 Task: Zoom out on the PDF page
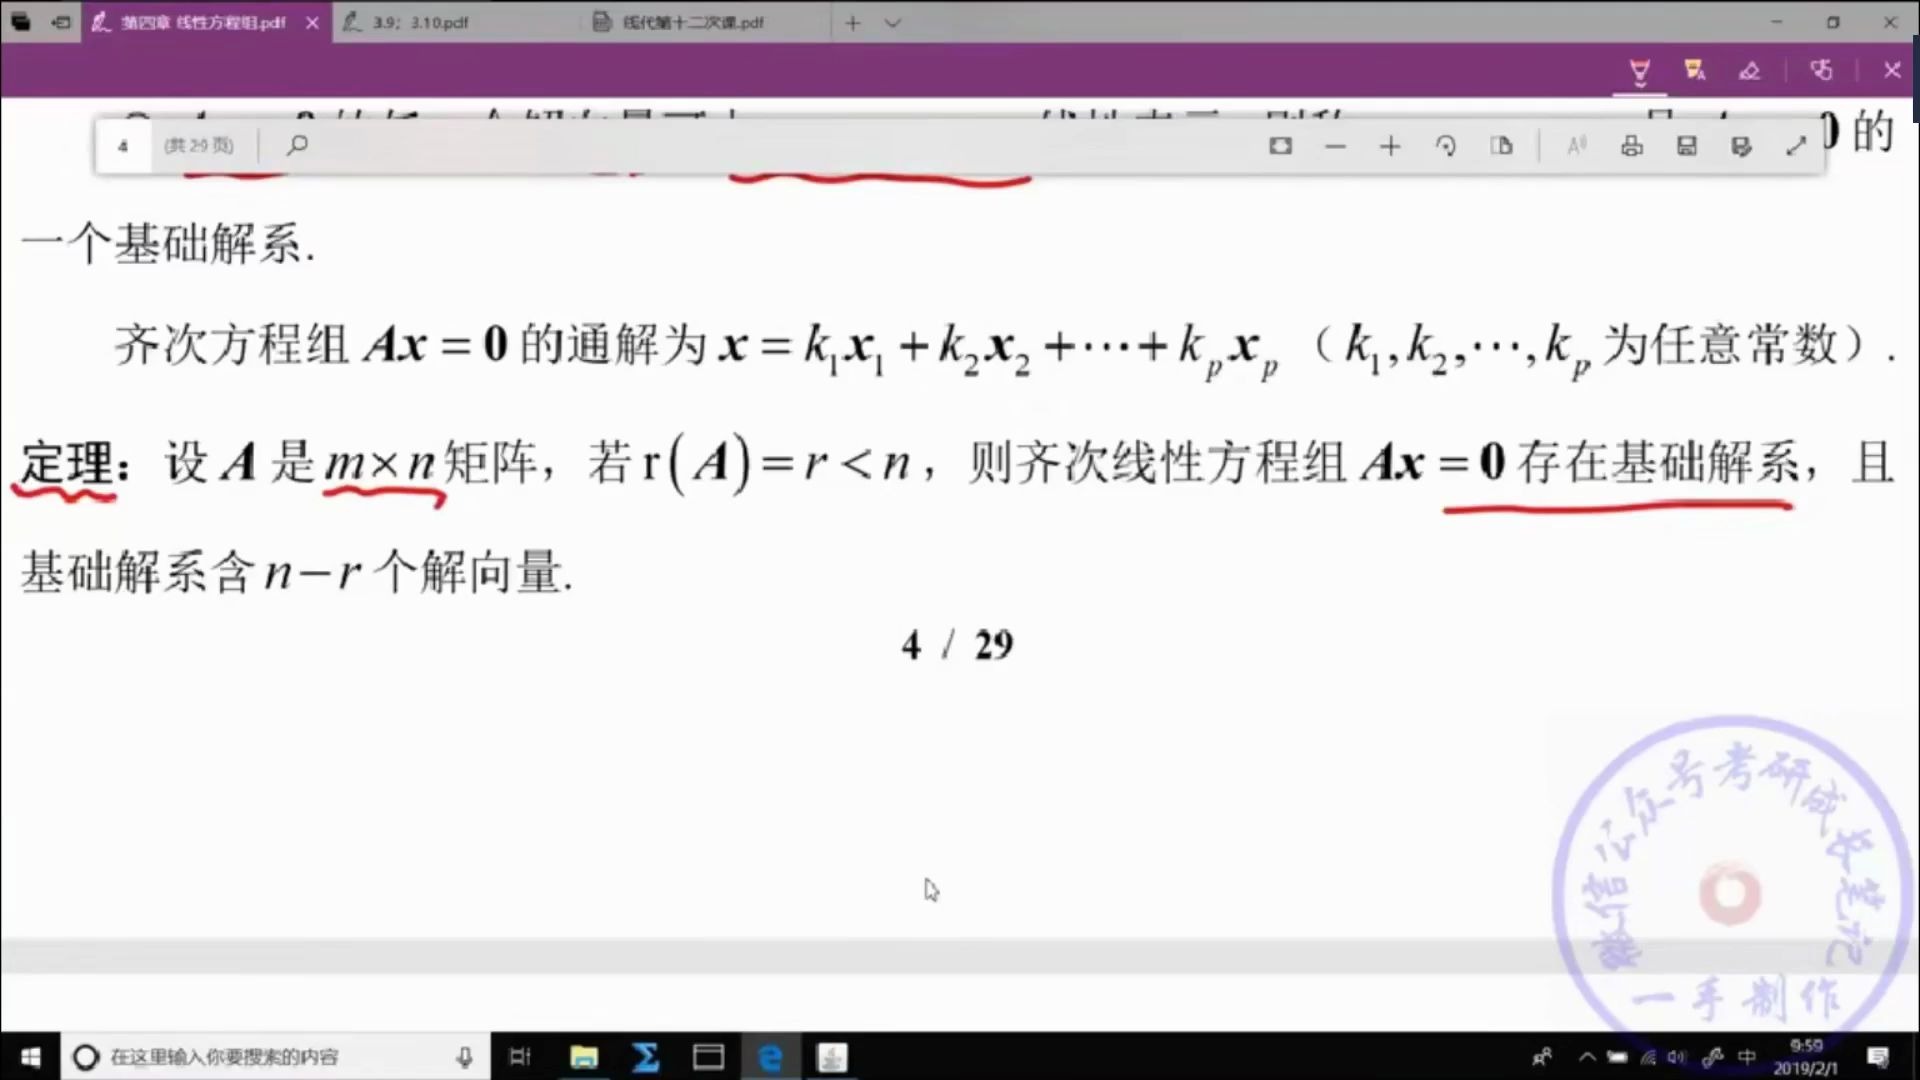(x=1336, y=146)
